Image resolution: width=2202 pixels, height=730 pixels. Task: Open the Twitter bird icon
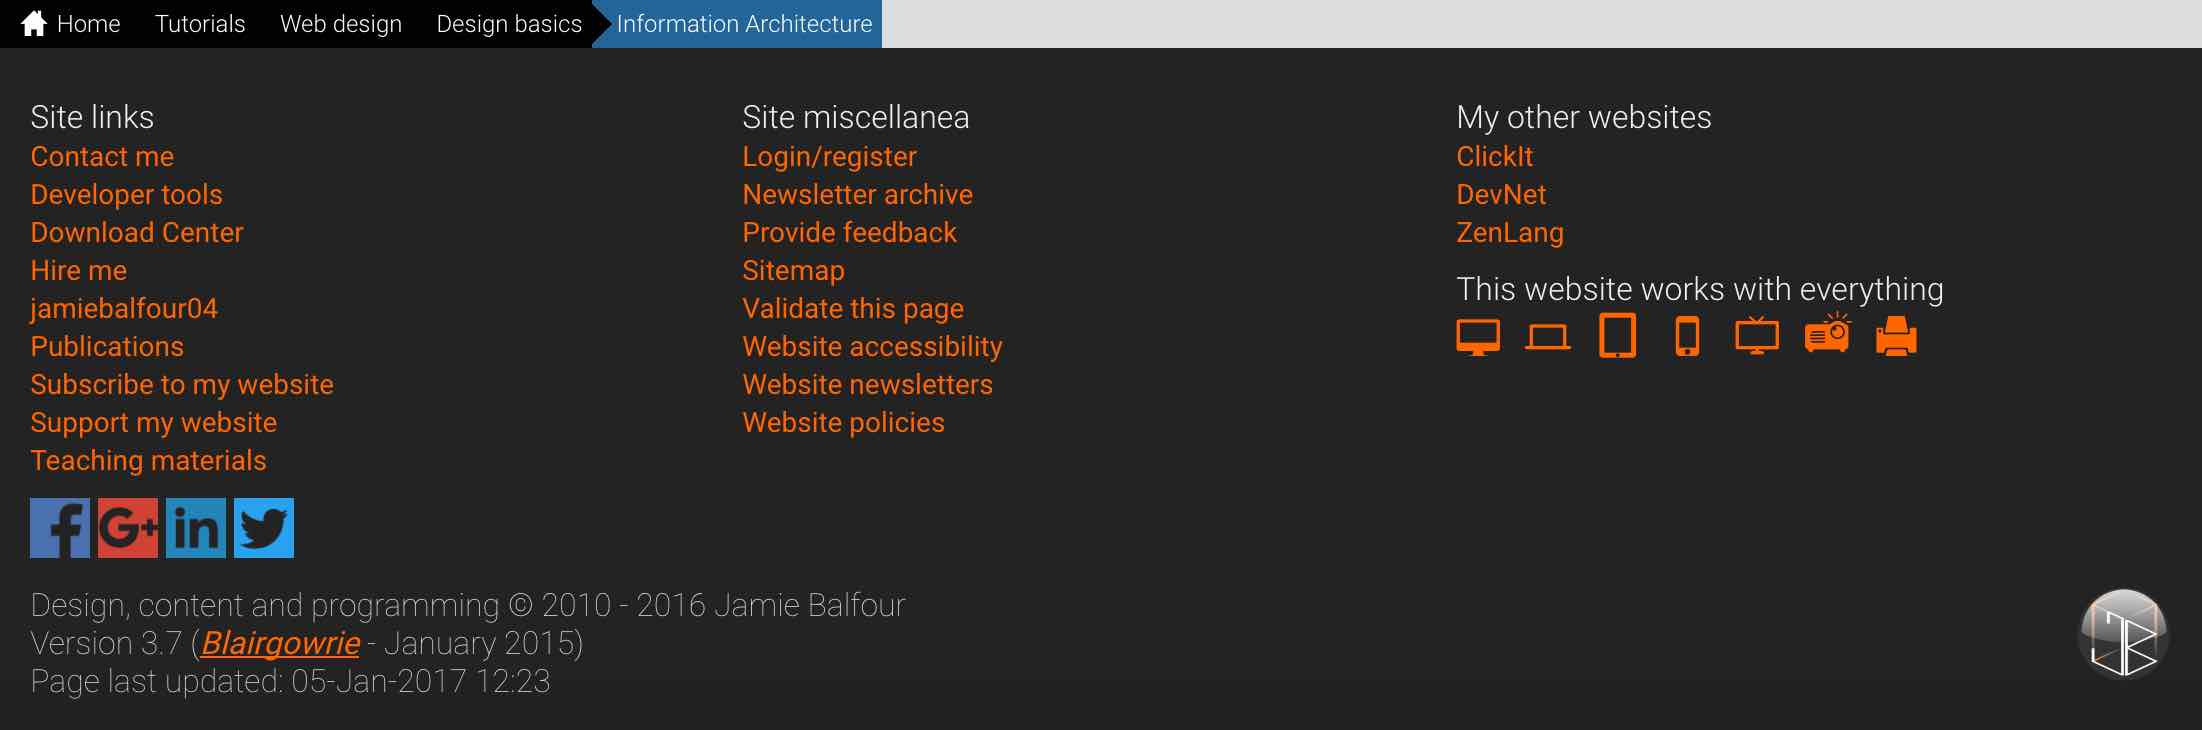pyautogui.click(x=264, y=528)
